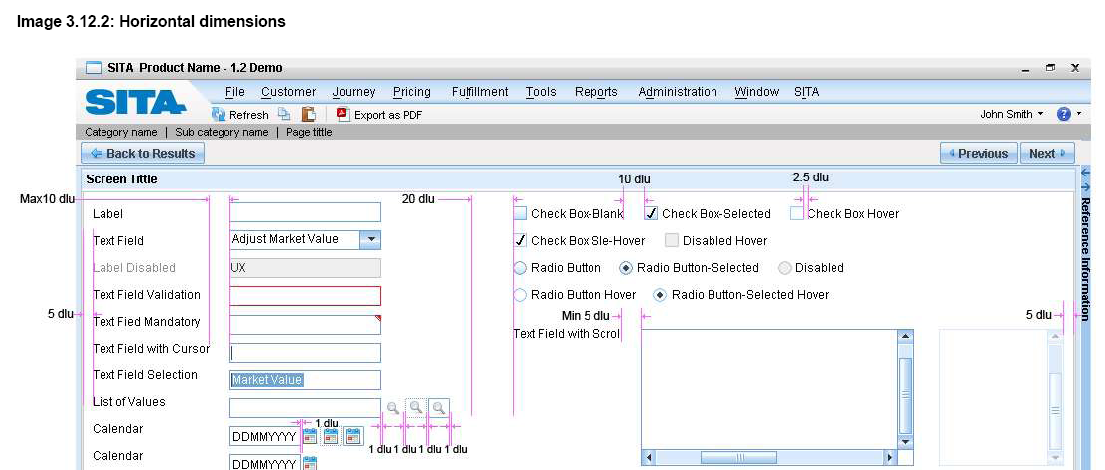
Task: Open the Adjust Market Value dropdown arrow
Action: [x=370, y=240]
